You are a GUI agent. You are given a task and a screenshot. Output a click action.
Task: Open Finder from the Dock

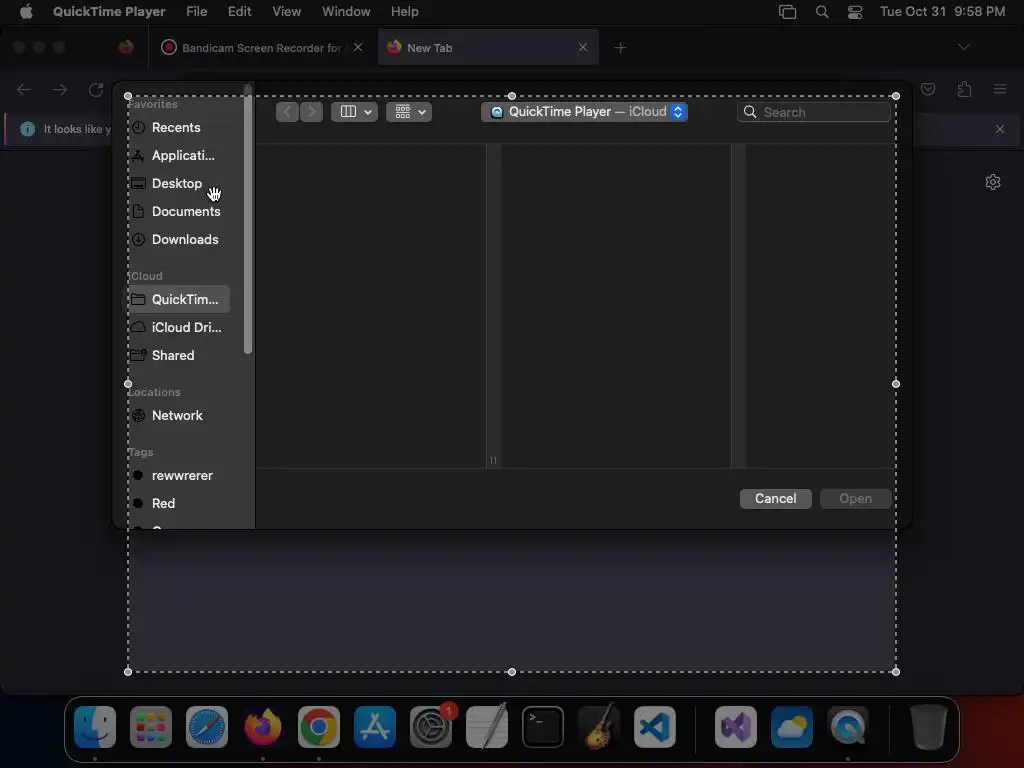pyautogui.click(x=95, y=727)
